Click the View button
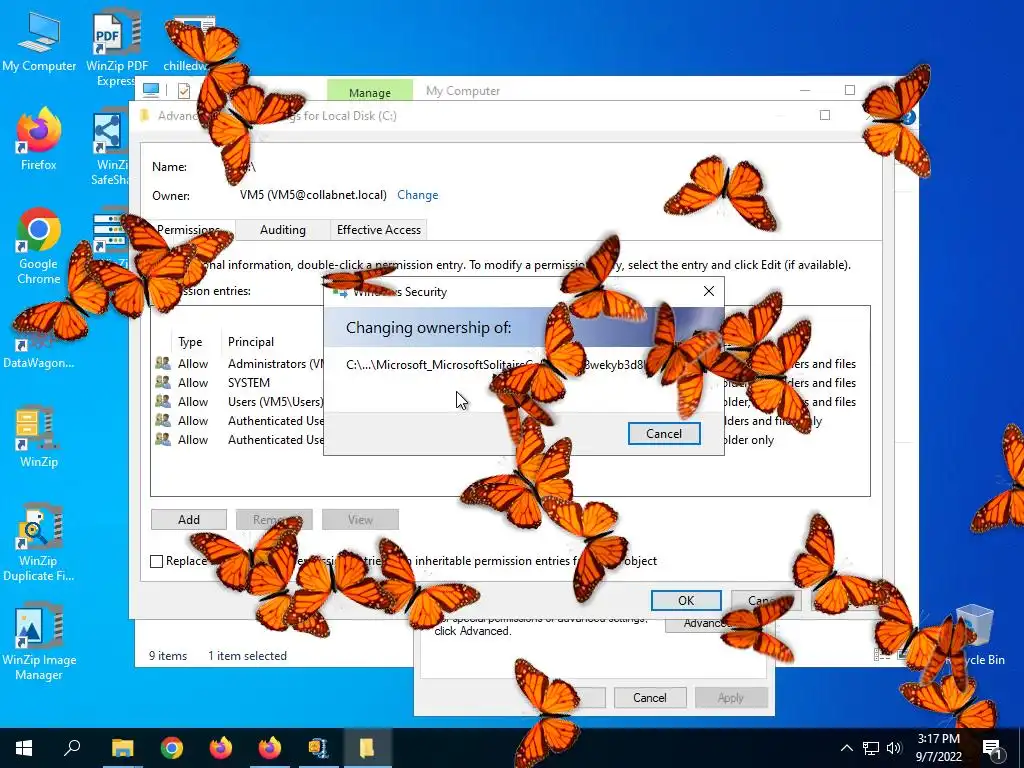The height and width of the screenshot is (768, 1024). click(x=360, y=520)
